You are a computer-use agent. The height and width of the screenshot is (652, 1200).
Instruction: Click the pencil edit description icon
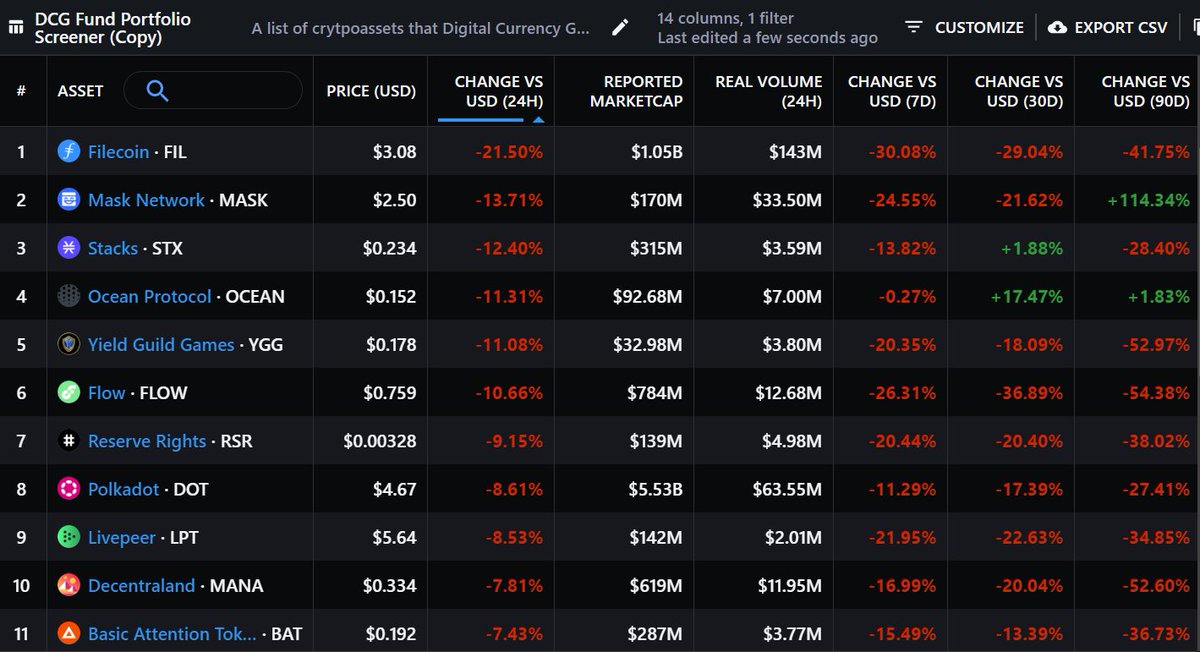coord(621,28)
